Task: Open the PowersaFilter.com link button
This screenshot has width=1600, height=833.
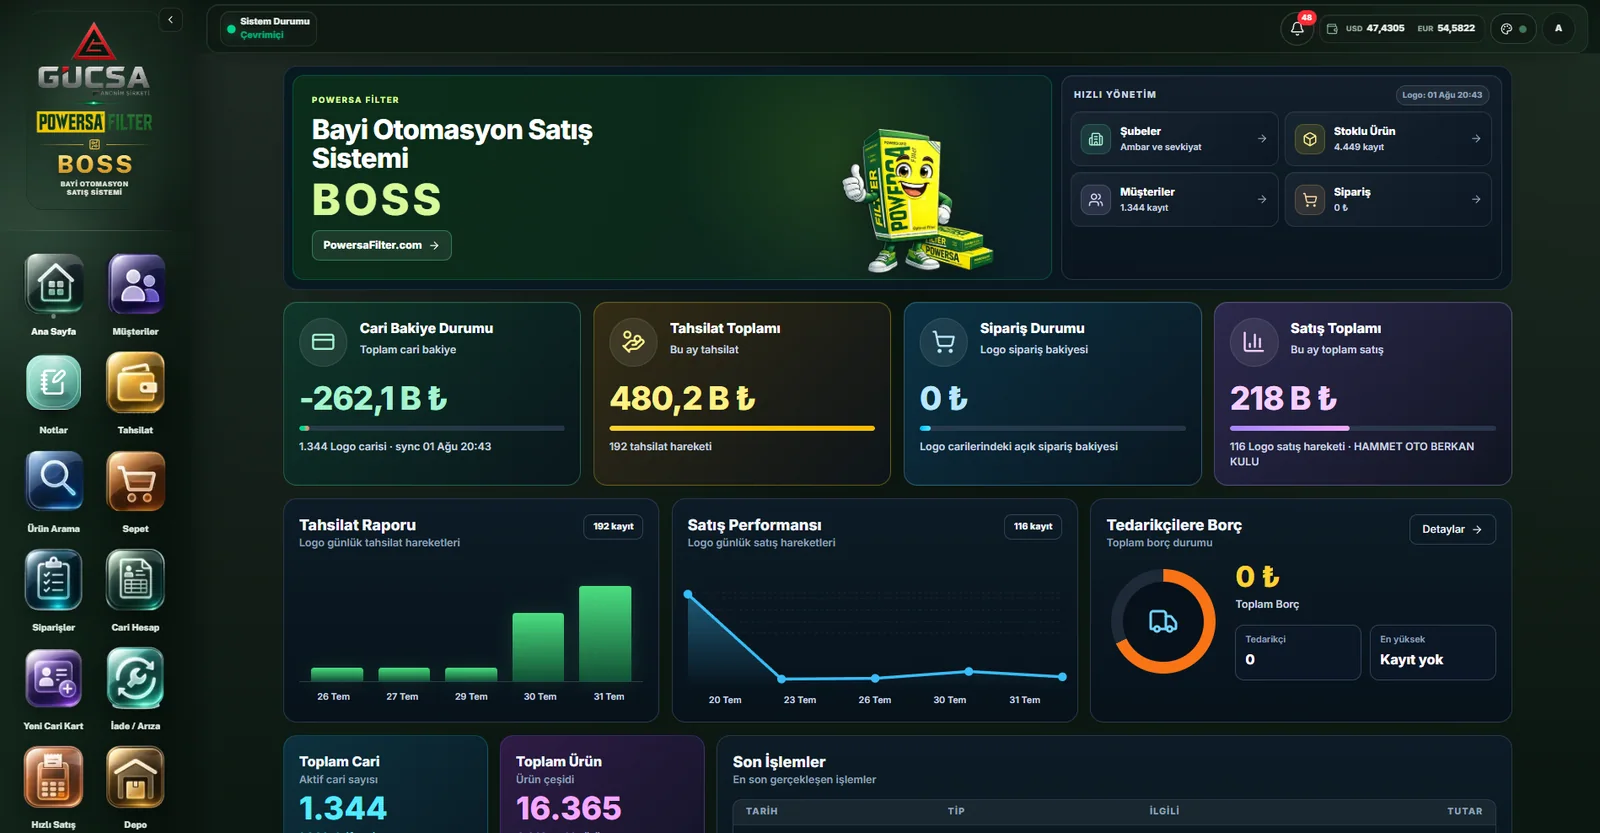Action: (382, 245)
